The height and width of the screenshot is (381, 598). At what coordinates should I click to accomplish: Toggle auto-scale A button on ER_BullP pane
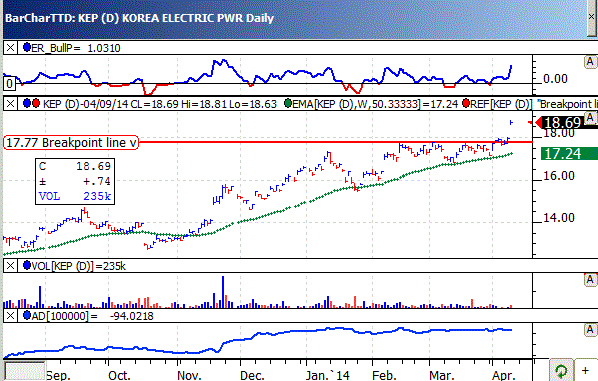(590, 62)
